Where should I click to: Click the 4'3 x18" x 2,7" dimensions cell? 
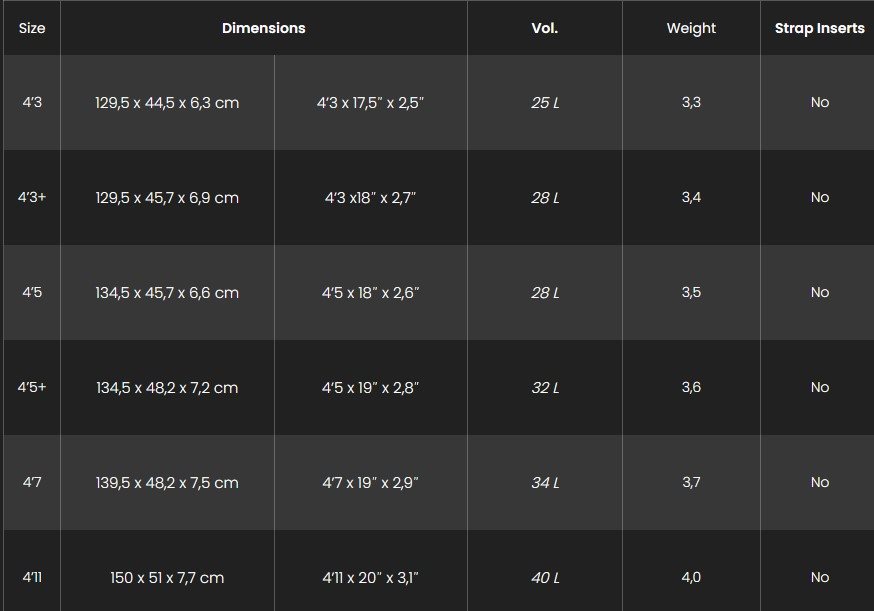[370, 197]
